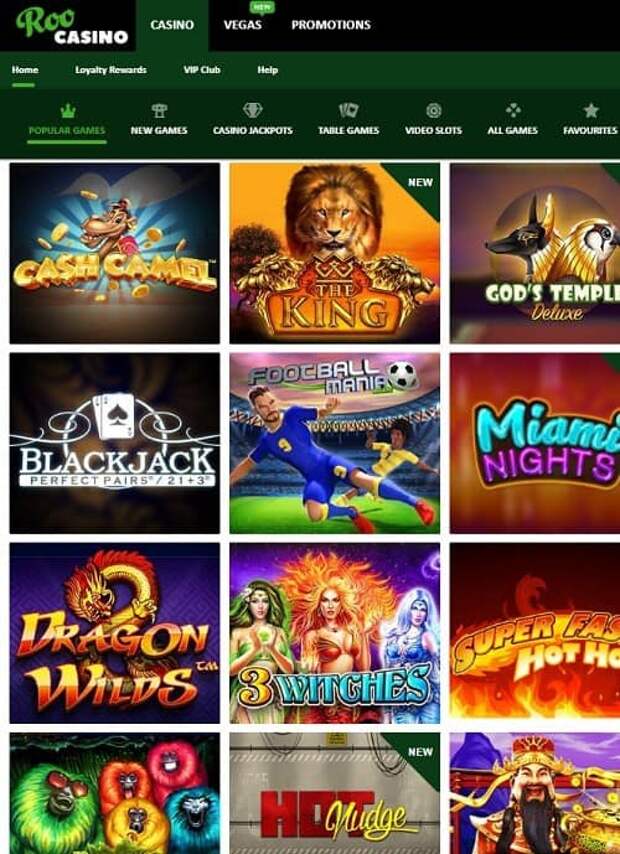This screenshot has height=854, width=620.
Task: Switch to the Vegas tab
Action: (x=242, y=25)
